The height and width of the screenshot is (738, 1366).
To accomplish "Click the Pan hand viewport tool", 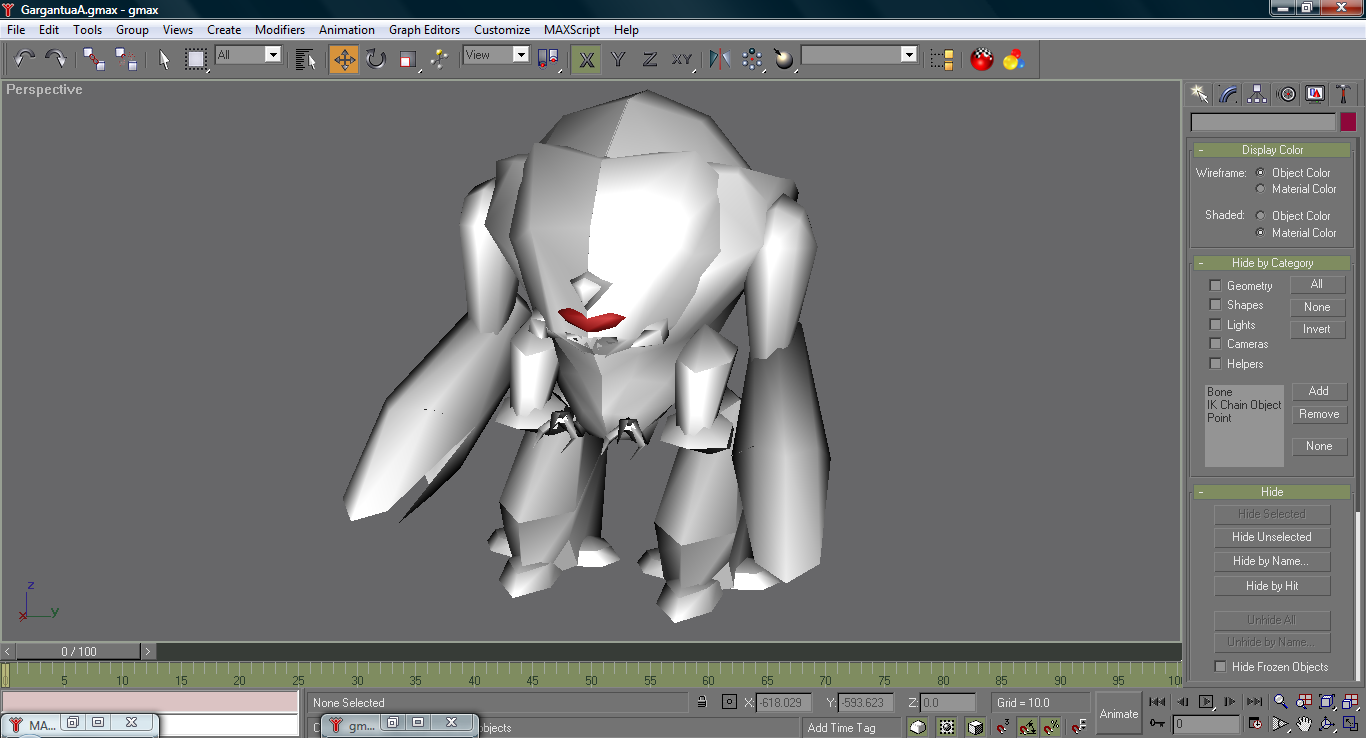I will click(1305, 724).
